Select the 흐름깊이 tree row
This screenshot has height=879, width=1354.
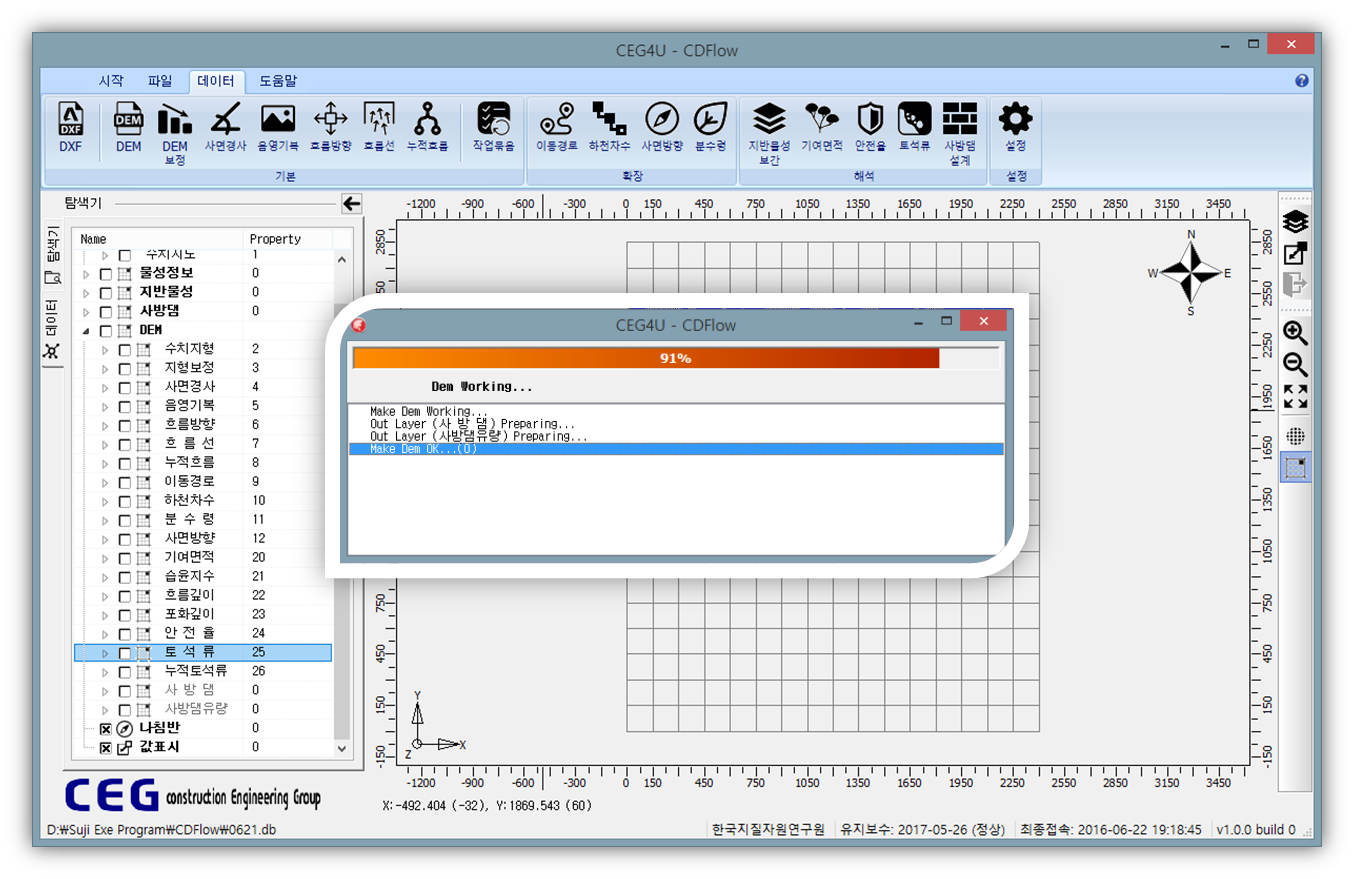[x=203, y=596]
